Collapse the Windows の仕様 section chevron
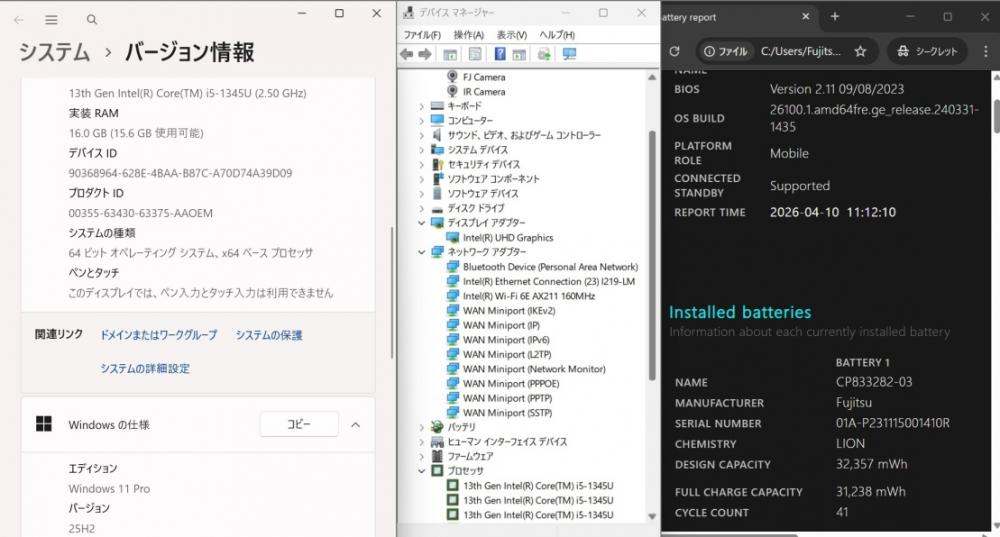Screen dimensions: 1000x537 coord(356,425)
